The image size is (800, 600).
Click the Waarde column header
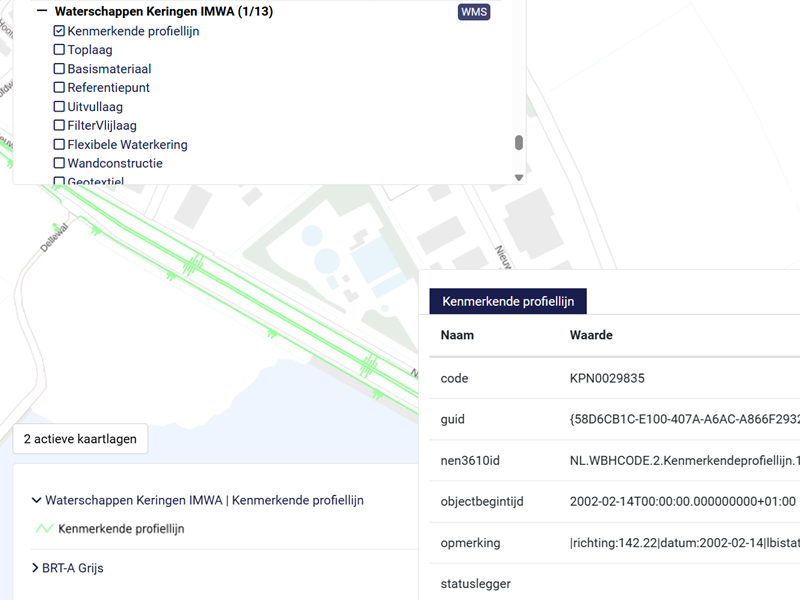pyautogui.click(x=591, y=335)
